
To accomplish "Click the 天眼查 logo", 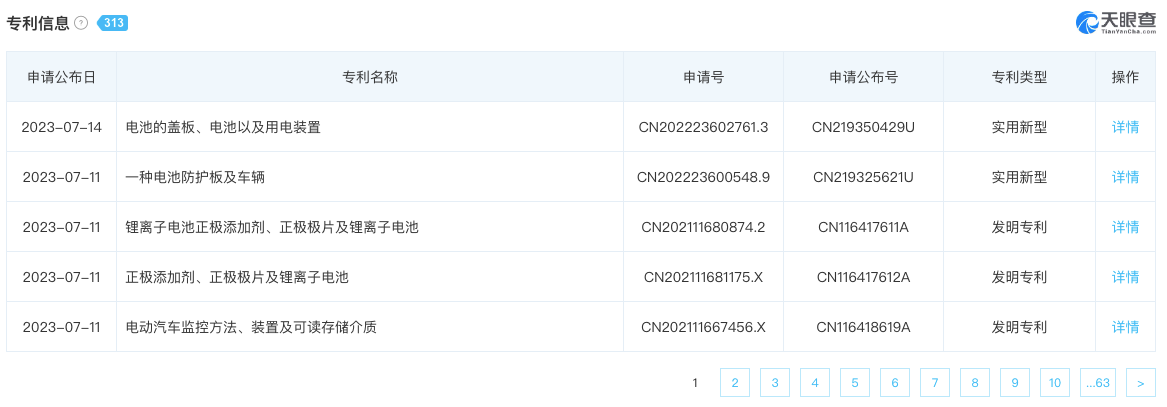I will pyautogui.click(x=1115, y=22).
